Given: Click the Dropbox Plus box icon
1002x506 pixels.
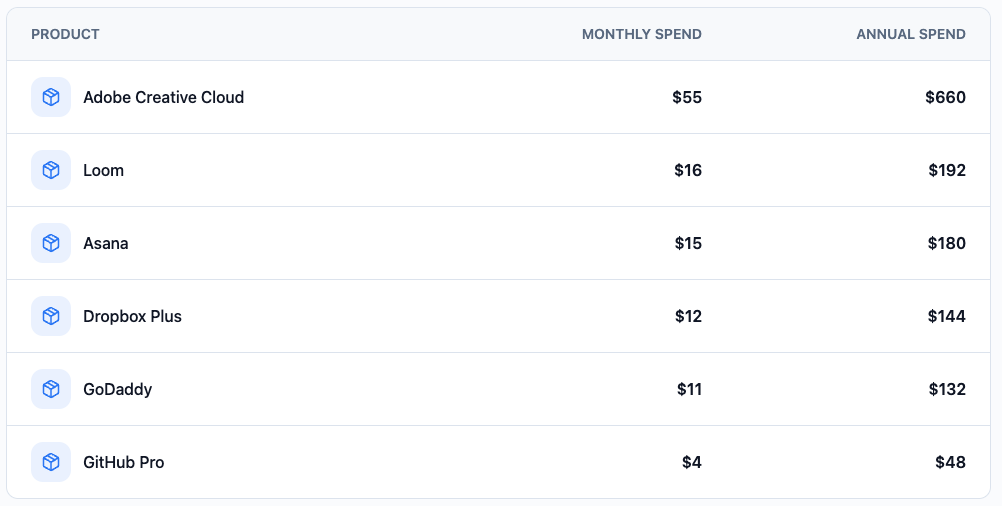Looking at the screenshot, I should tap(51, 316).
